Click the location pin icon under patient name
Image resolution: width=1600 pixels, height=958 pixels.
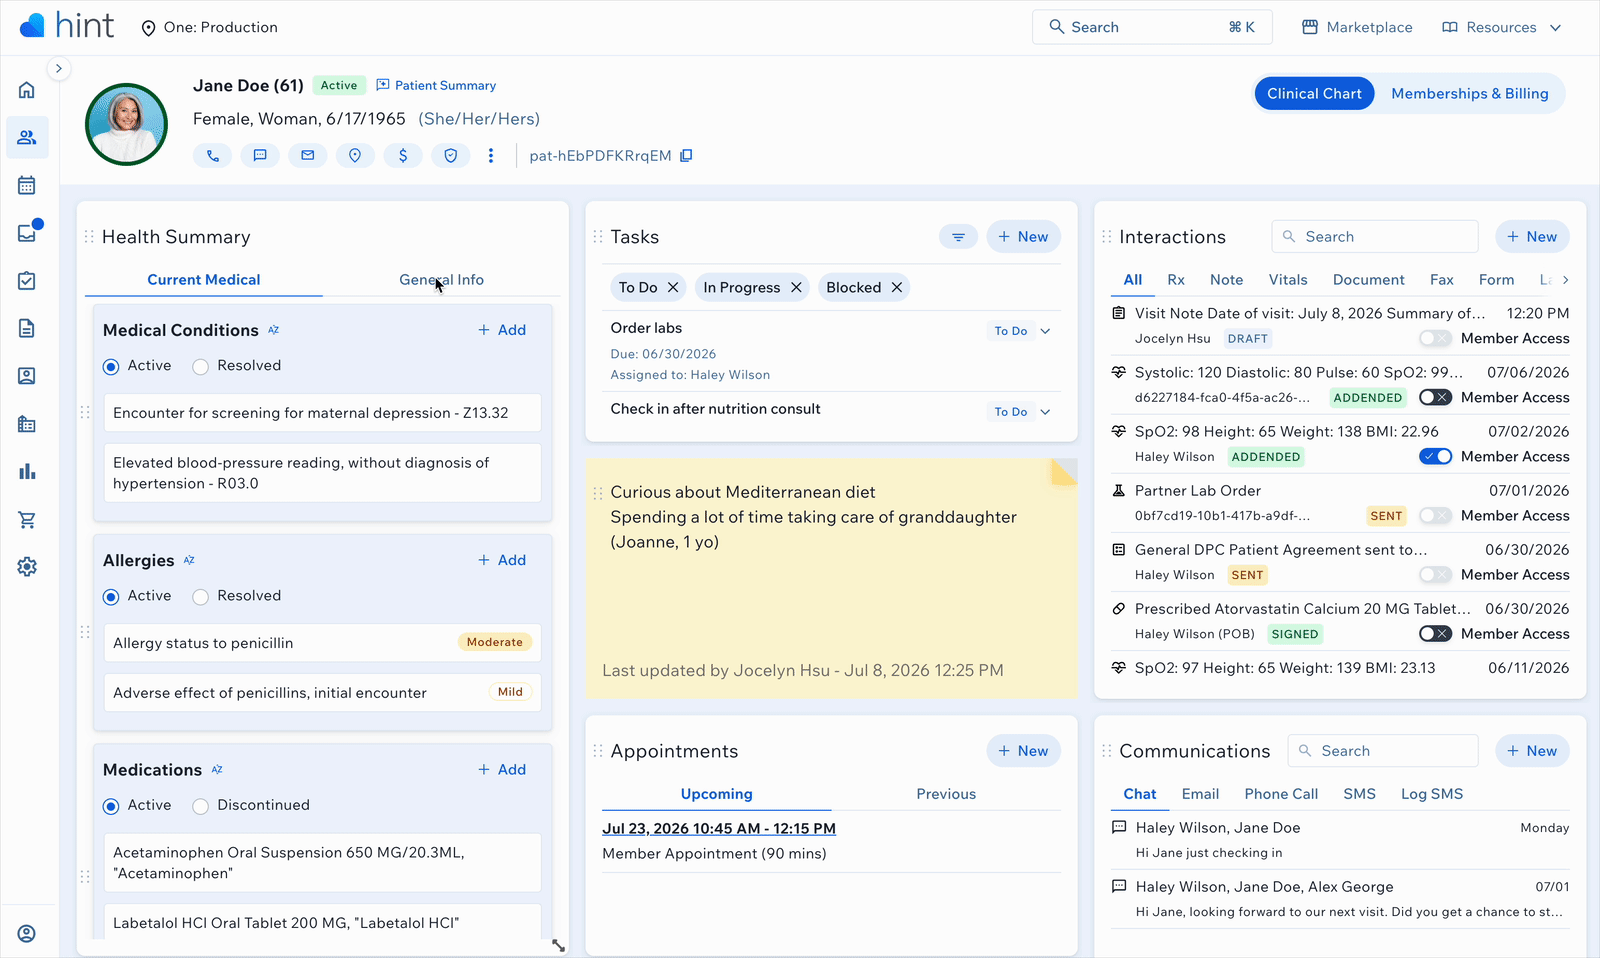click(x=355, y=155)
